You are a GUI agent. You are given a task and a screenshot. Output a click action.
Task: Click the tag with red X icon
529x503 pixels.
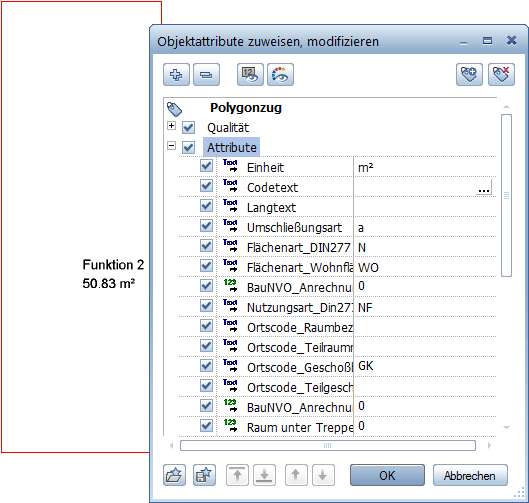pos(501,75)
